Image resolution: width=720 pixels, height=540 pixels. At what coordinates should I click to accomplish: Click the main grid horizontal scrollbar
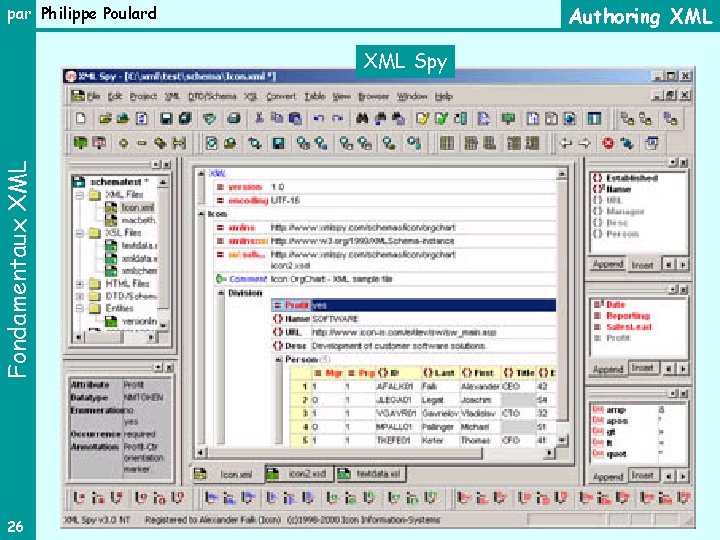pyautogui.click(x=375, y=453)
